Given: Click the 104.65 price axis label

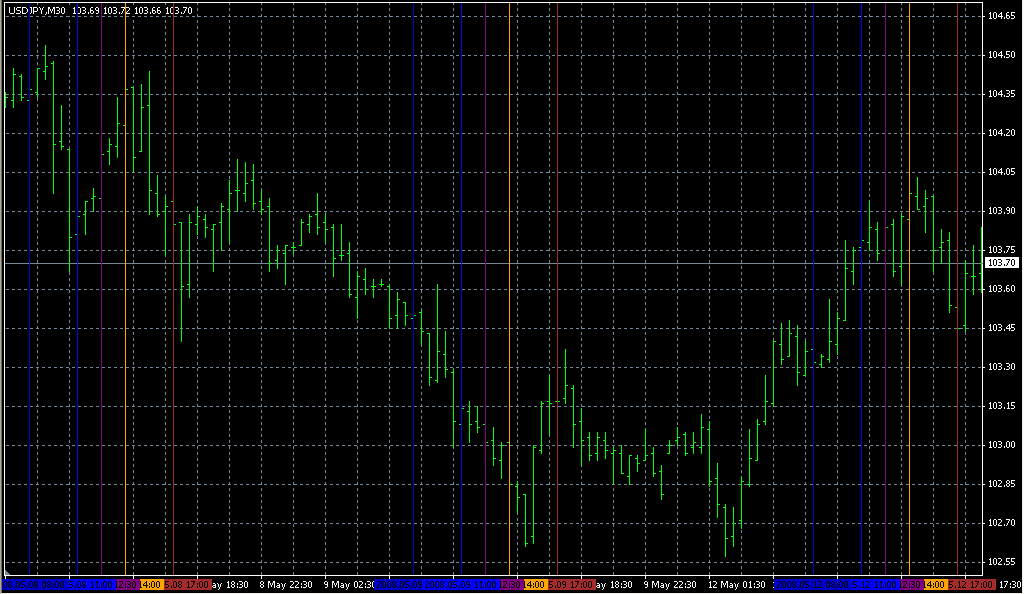Looking at the screenshot, I should click(x=1001, y=17).
